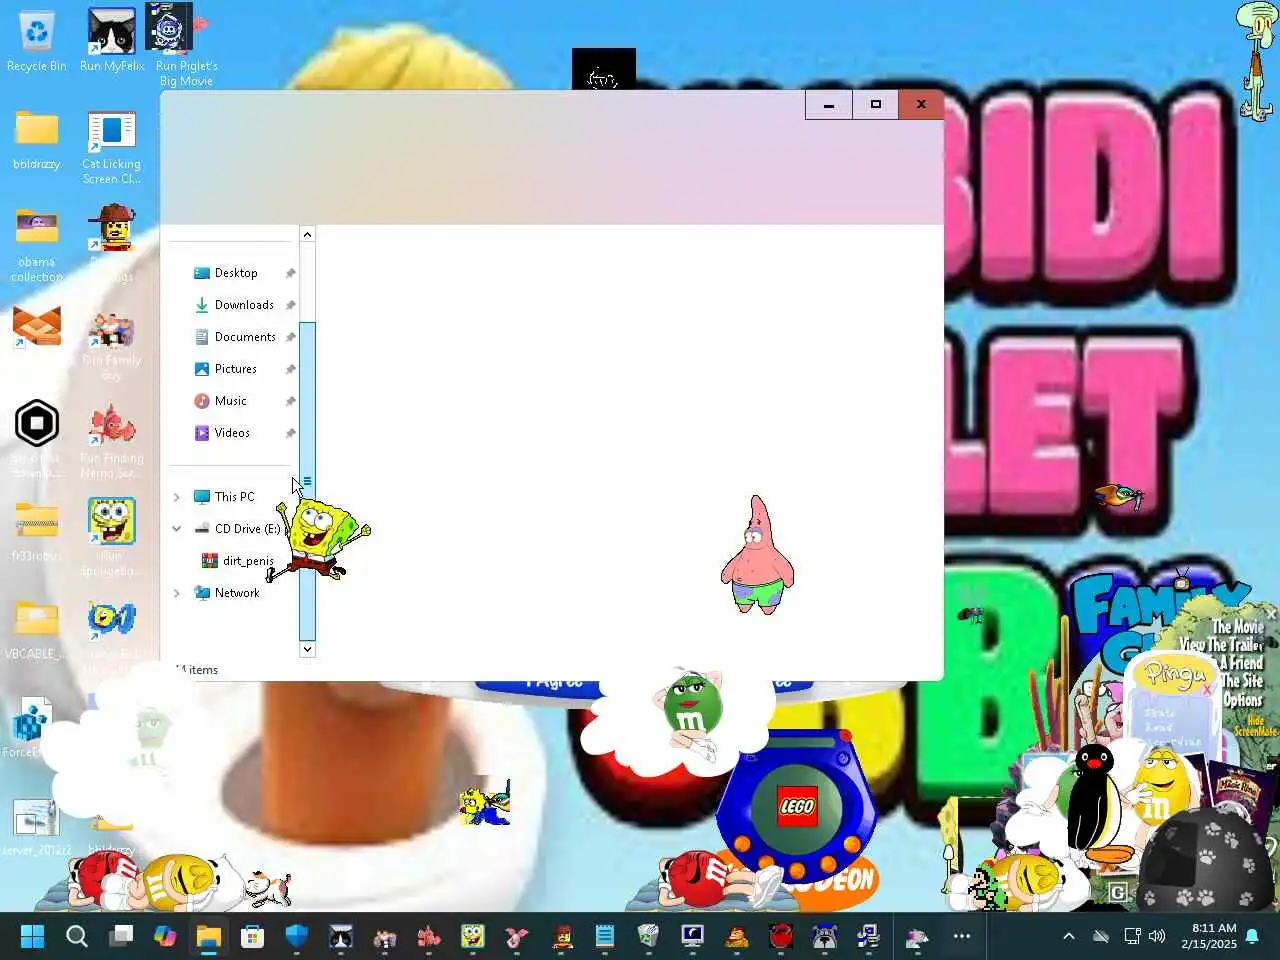Select the bbldrizzy folder on desktop
Screen dimensions: 1280x960
coord(37,139)
